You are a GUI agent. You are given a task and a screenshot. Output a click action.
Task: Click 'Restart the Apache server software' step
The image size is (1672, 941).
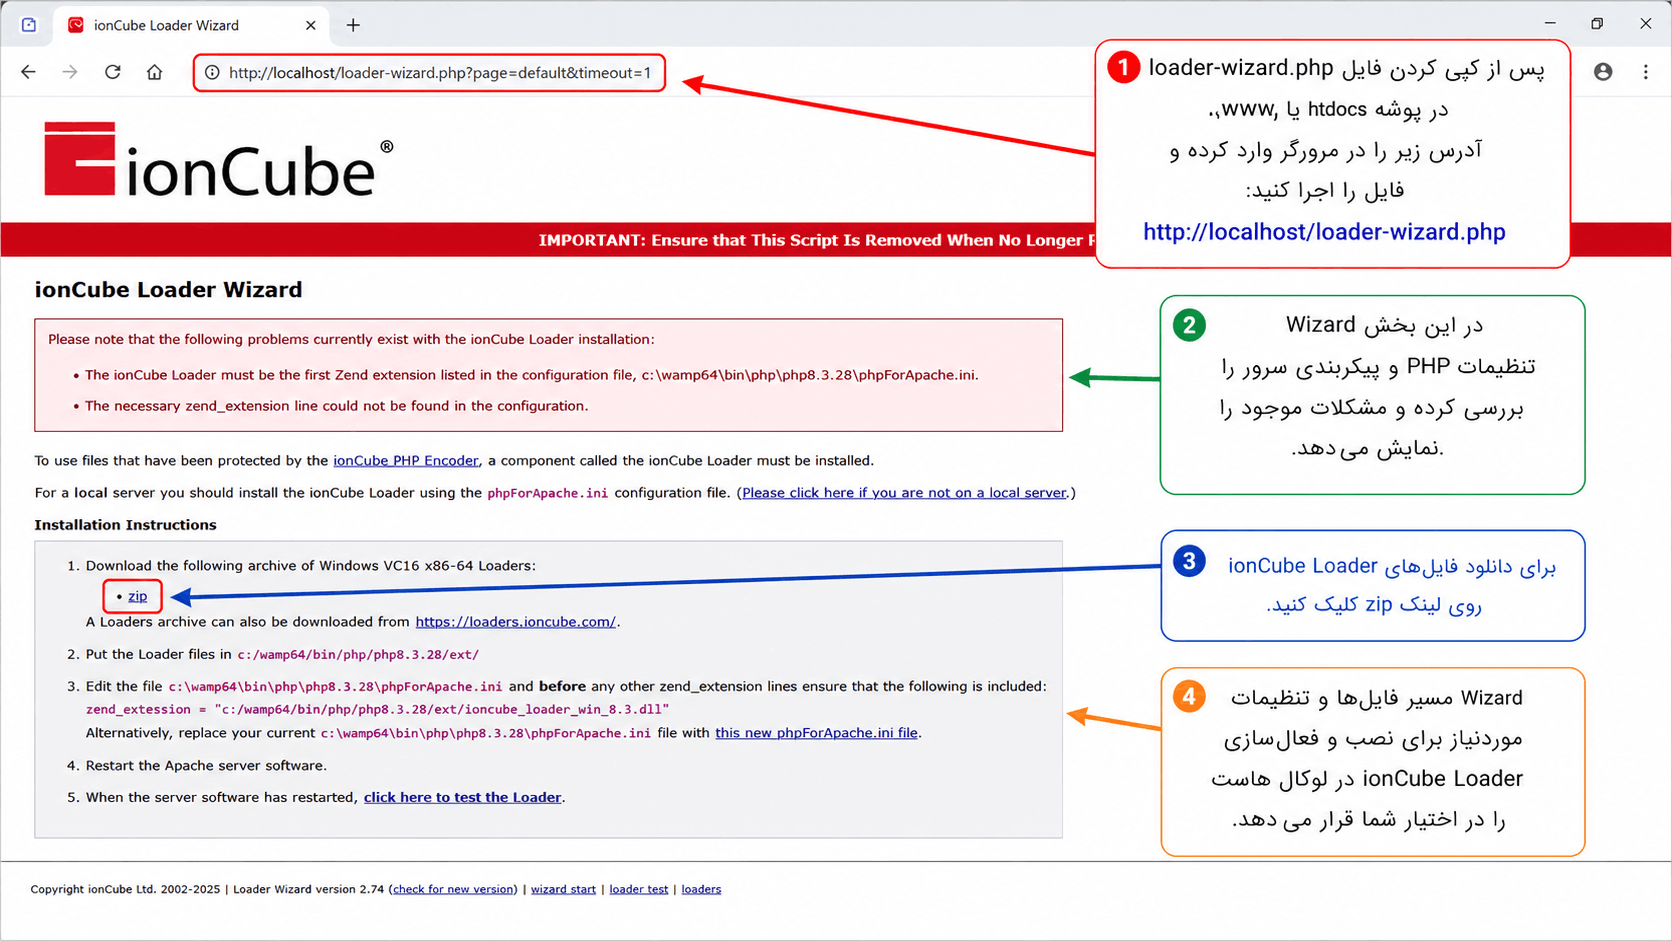[x=206, y=766]
